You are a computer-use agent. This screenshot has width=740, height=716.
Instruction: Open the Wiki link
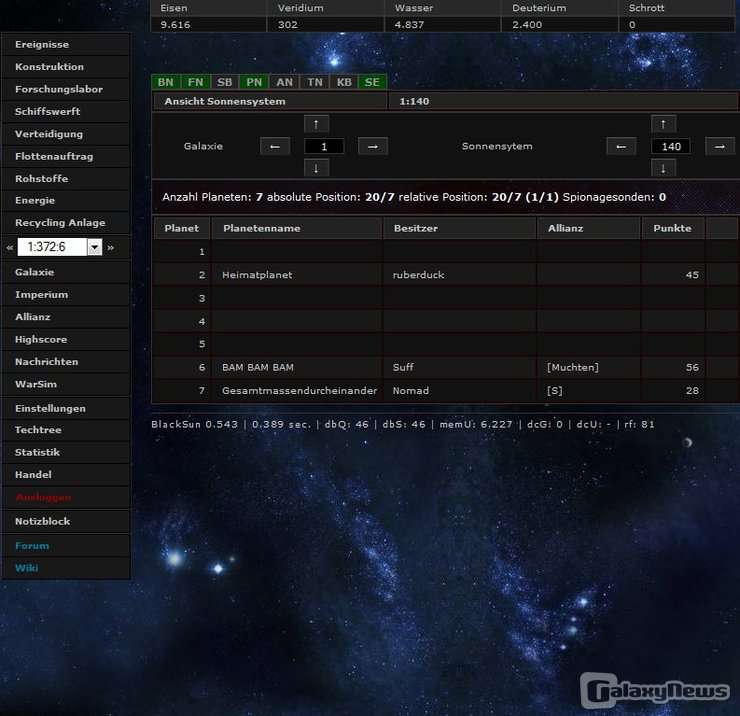click(x=26, y=568)
